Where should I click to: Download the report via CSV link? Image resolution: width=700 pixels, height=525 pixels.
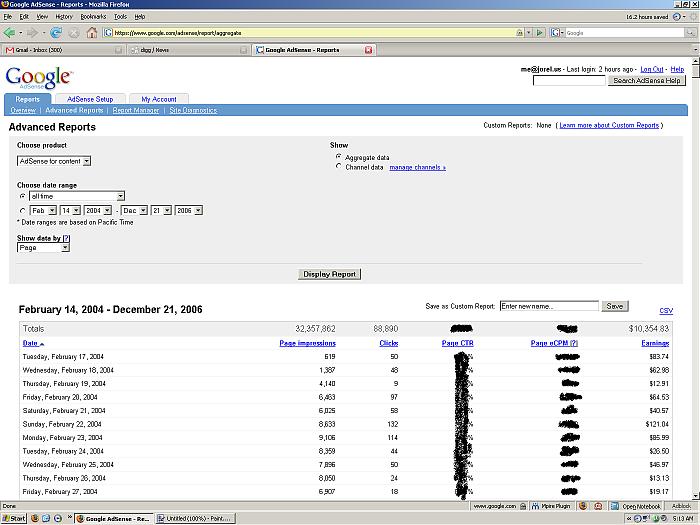tap(666, 310)
